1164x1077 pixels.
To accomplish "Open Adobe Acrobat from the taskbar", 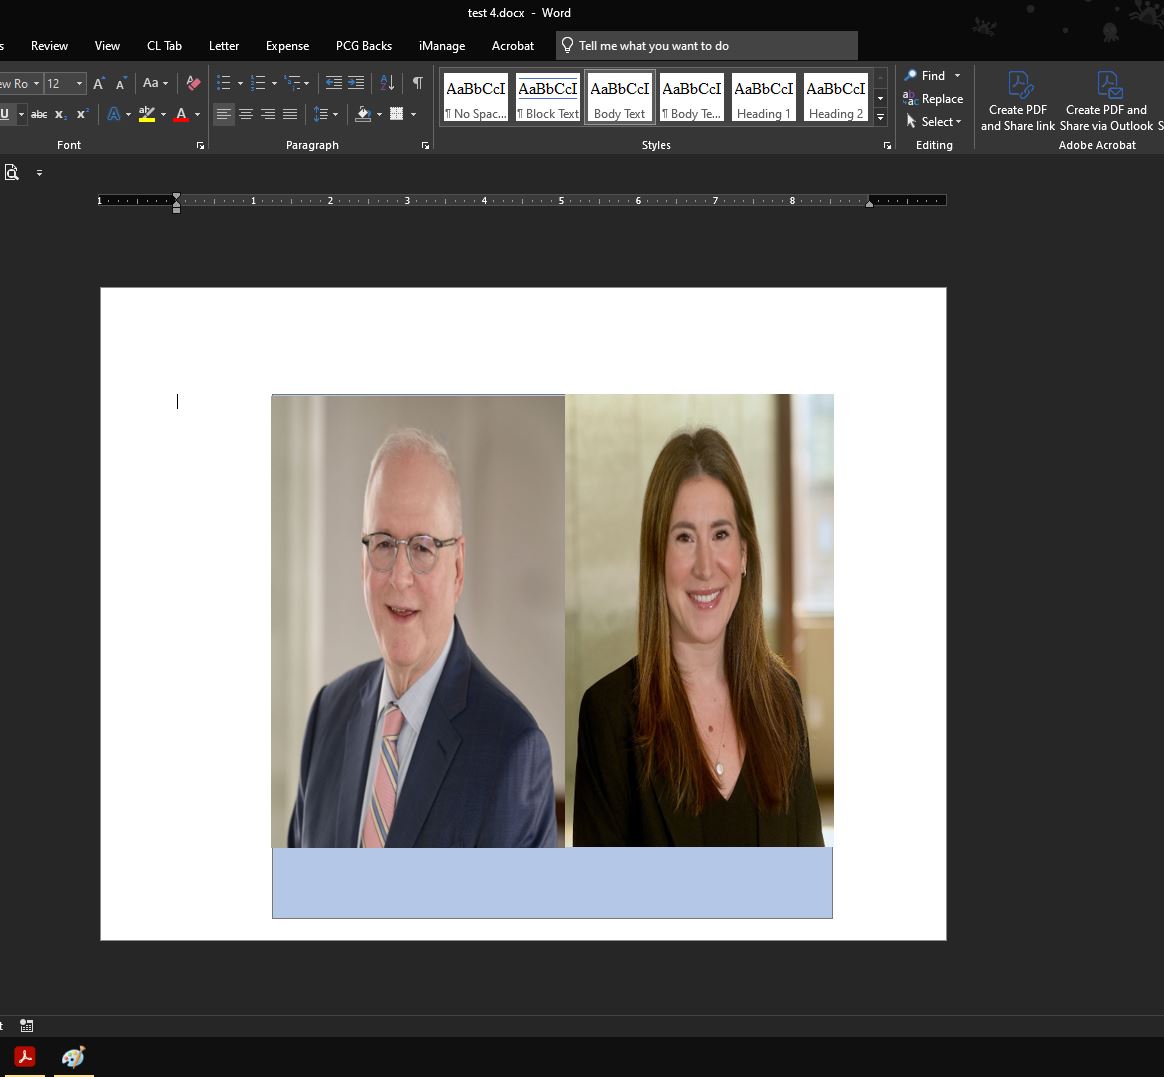I will pos(25,1057).
